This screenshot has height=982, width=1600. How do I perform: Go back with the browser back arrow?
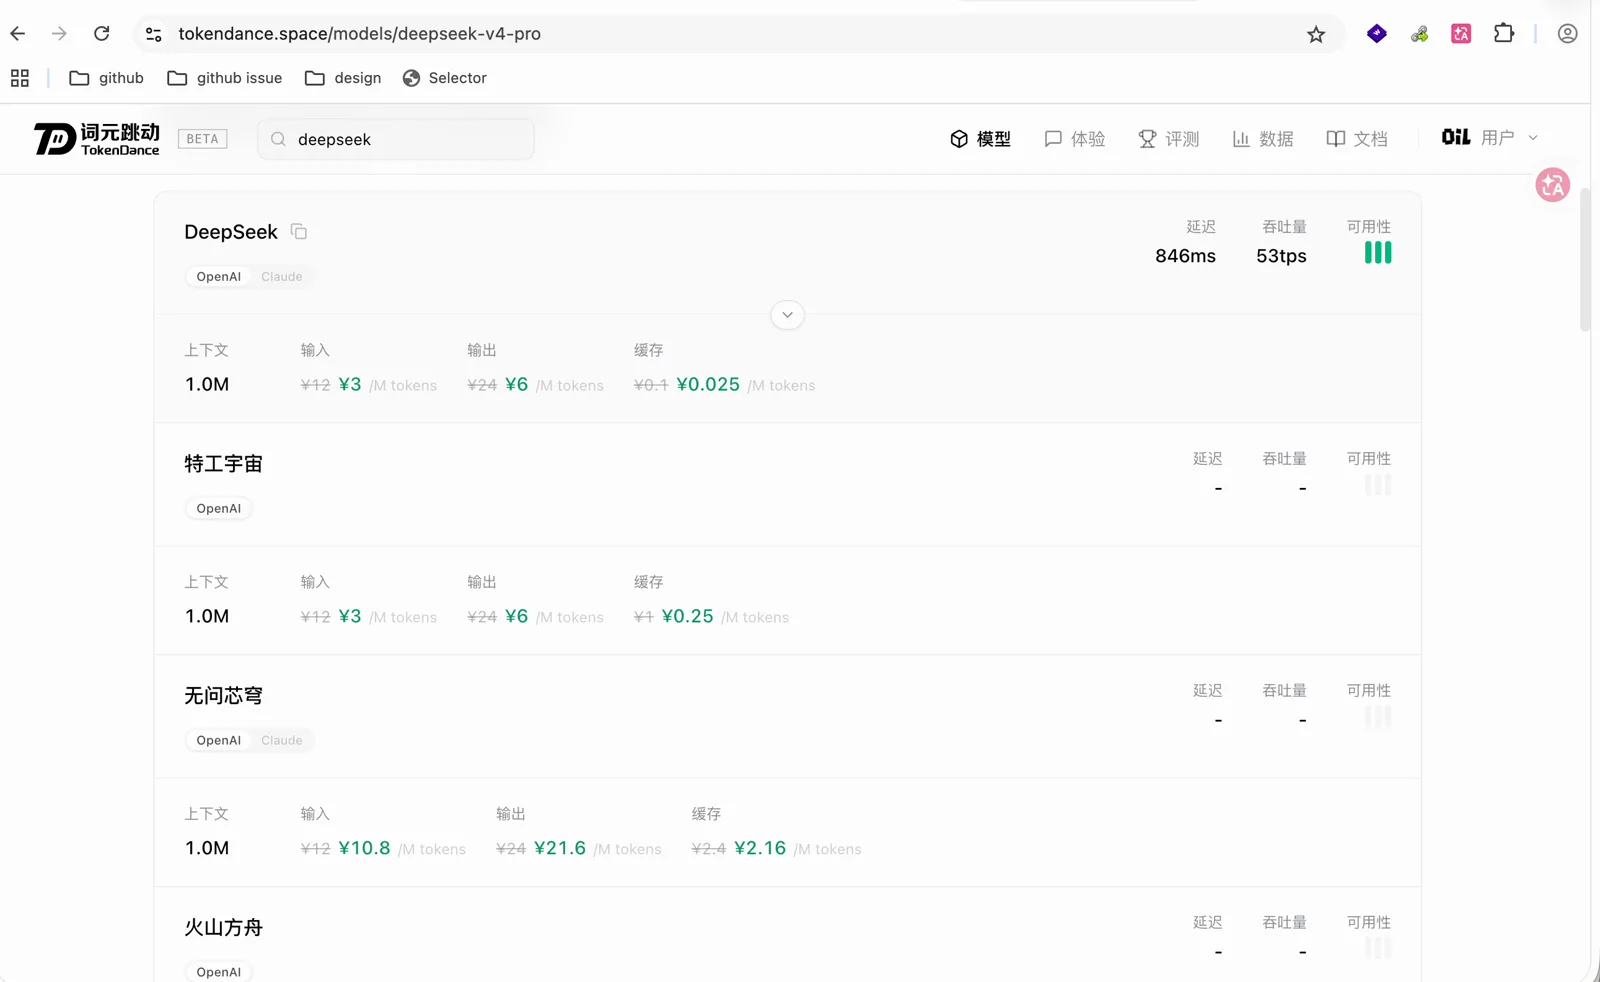click(18, 34)
